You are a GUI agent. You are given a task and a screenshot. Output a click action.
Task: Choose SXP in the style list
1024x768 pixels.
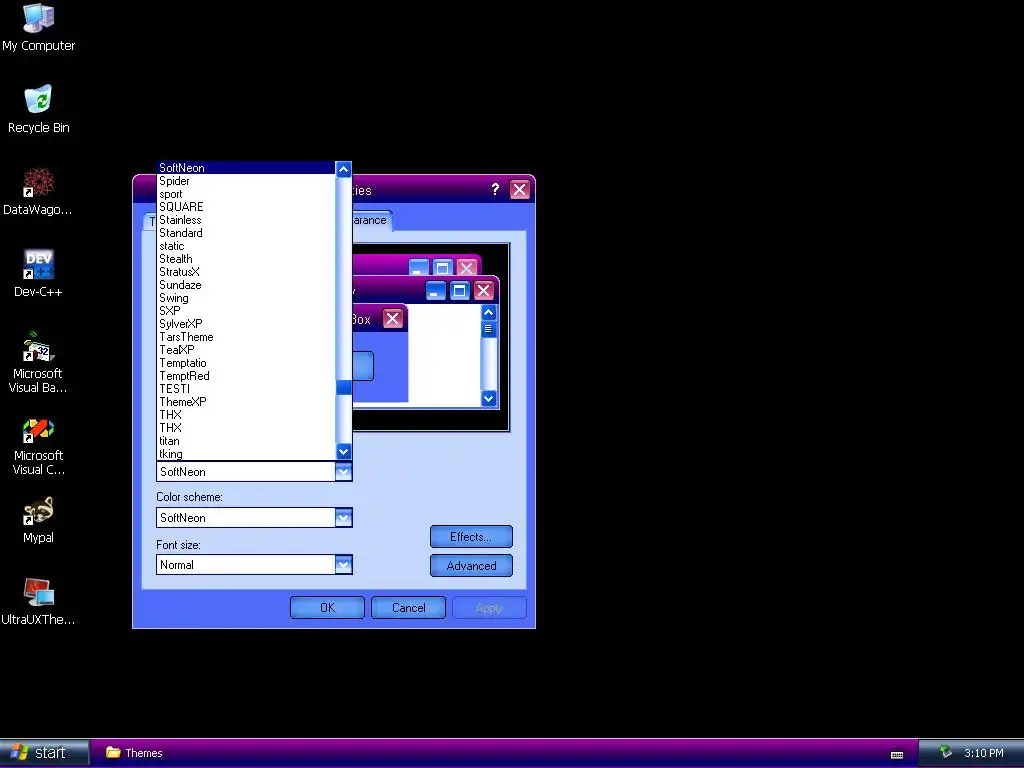[x=246, y=311]
